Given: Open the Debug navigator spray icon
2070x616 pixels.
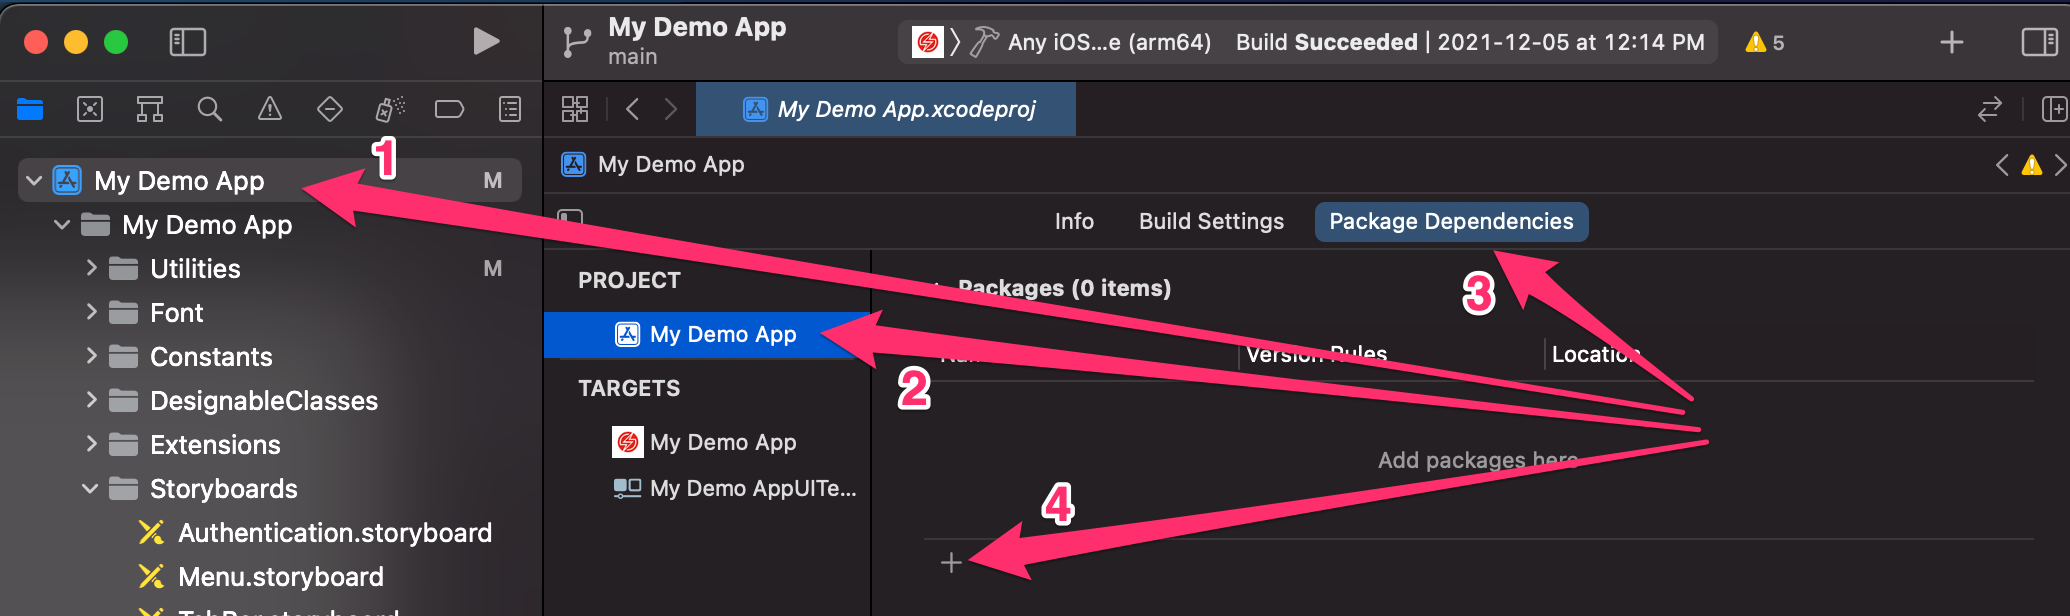Looking at the screenshot, I should (390, 109).
